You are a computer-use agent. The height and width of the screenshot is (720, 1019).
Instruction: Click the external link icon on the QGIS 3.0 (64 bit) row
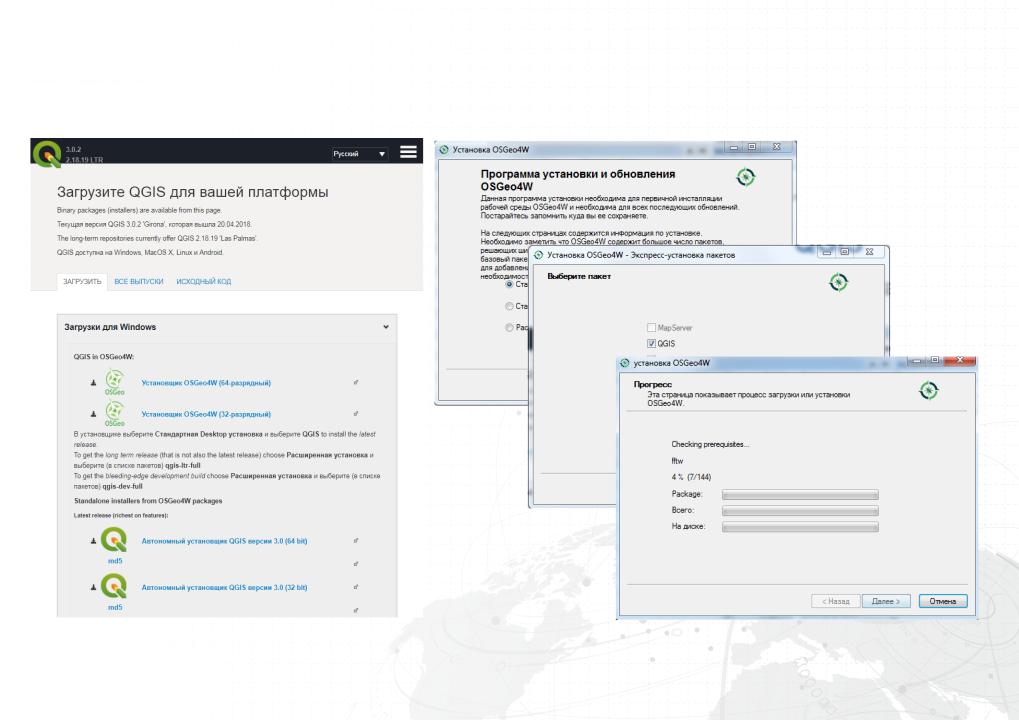(x=356, y=541)
